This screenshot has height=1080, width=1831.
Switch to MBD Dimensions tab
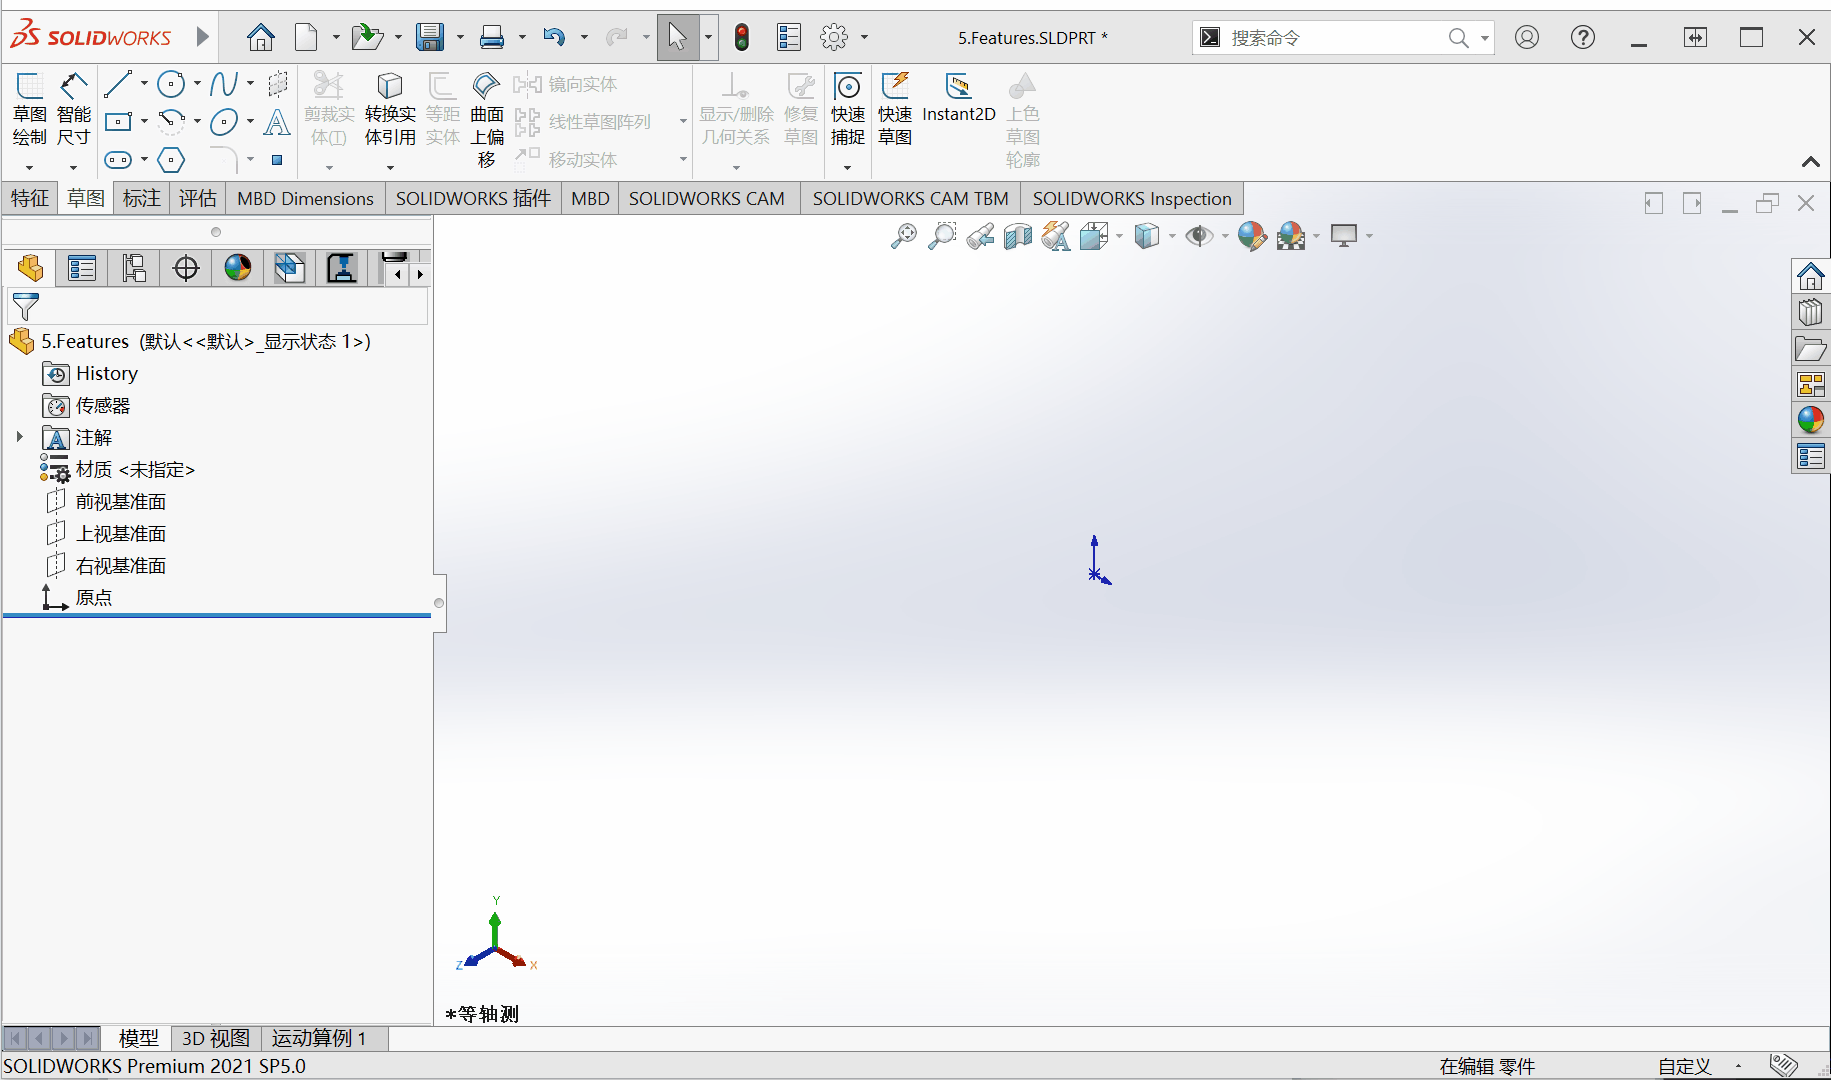305,198
